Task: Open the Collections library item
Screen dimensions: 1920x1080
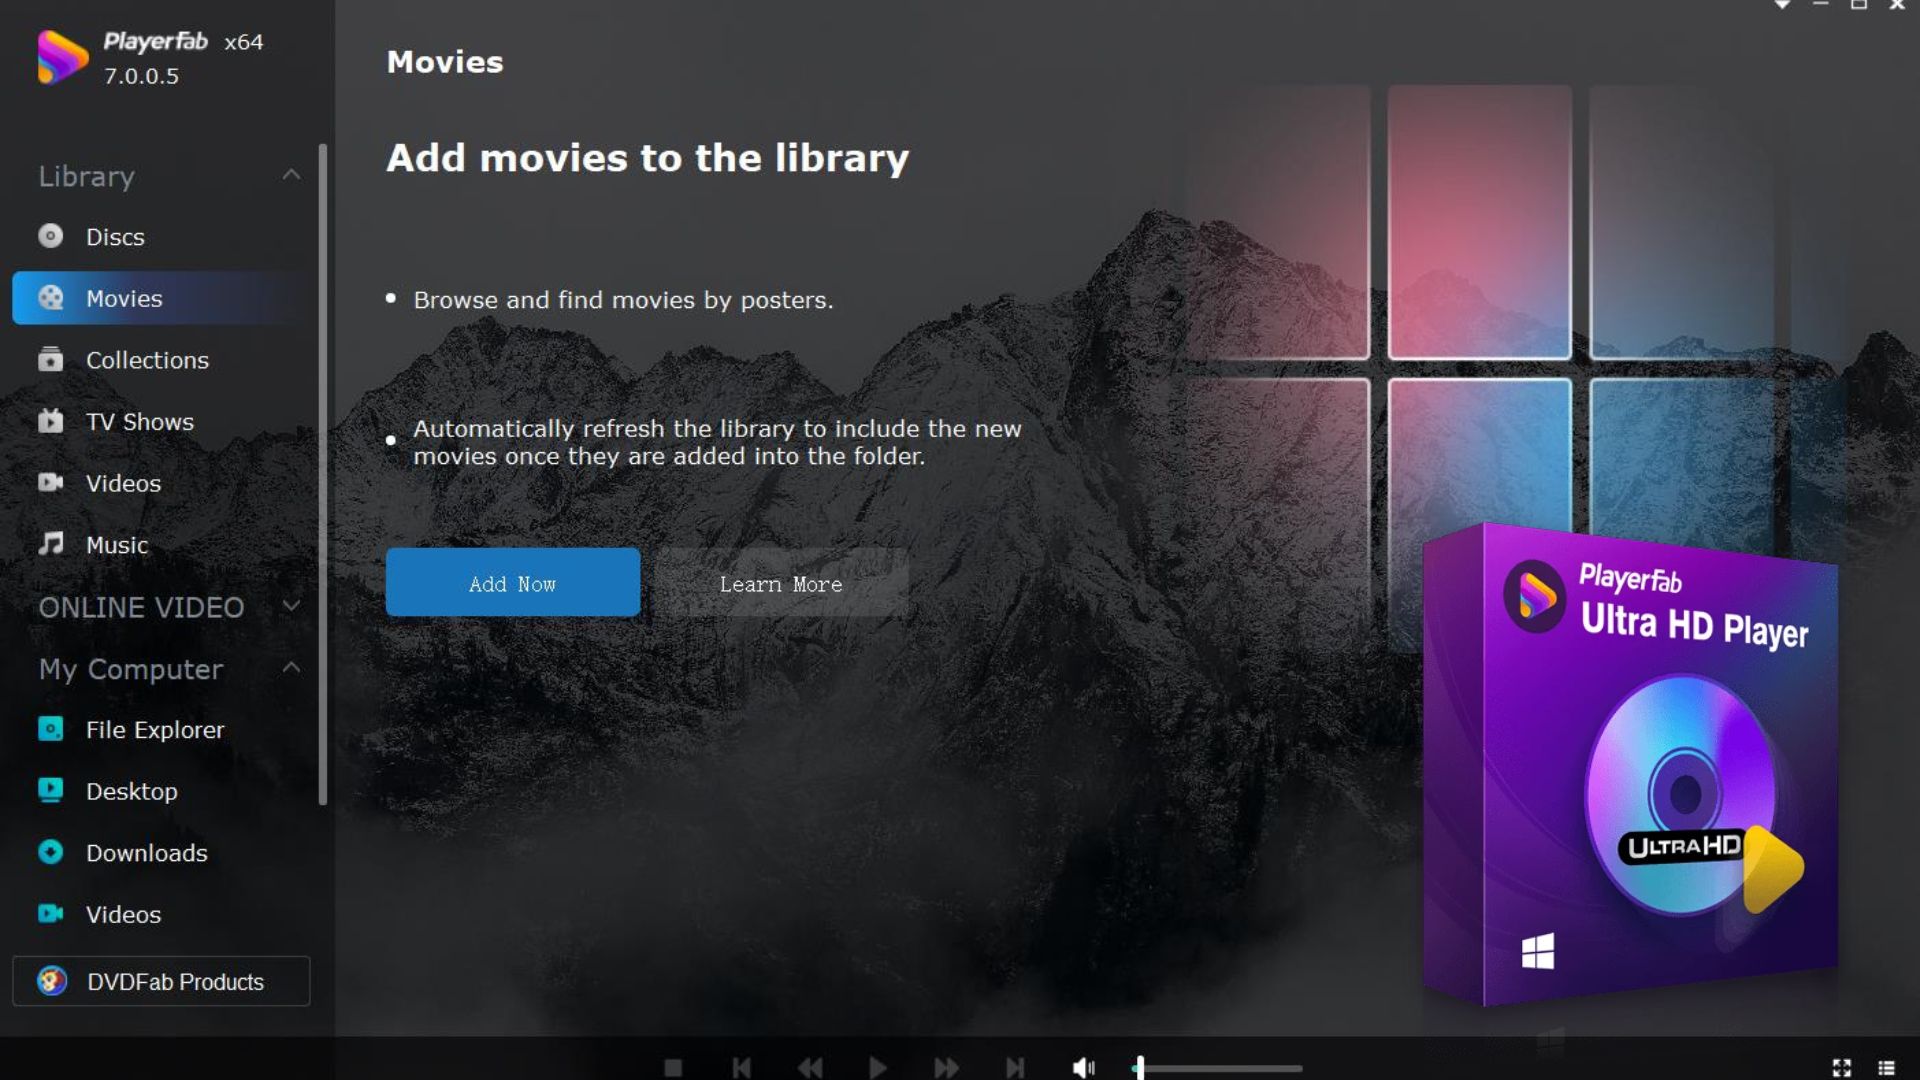Action: (x=160, y=360)
